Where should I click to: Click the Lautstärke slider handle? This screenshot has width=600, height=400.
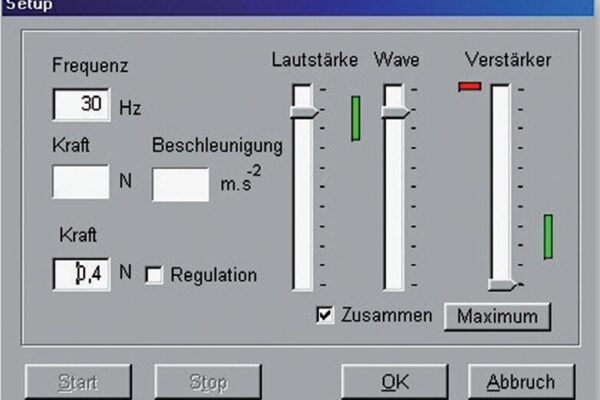pyautogui.click(x=303, y=112)
